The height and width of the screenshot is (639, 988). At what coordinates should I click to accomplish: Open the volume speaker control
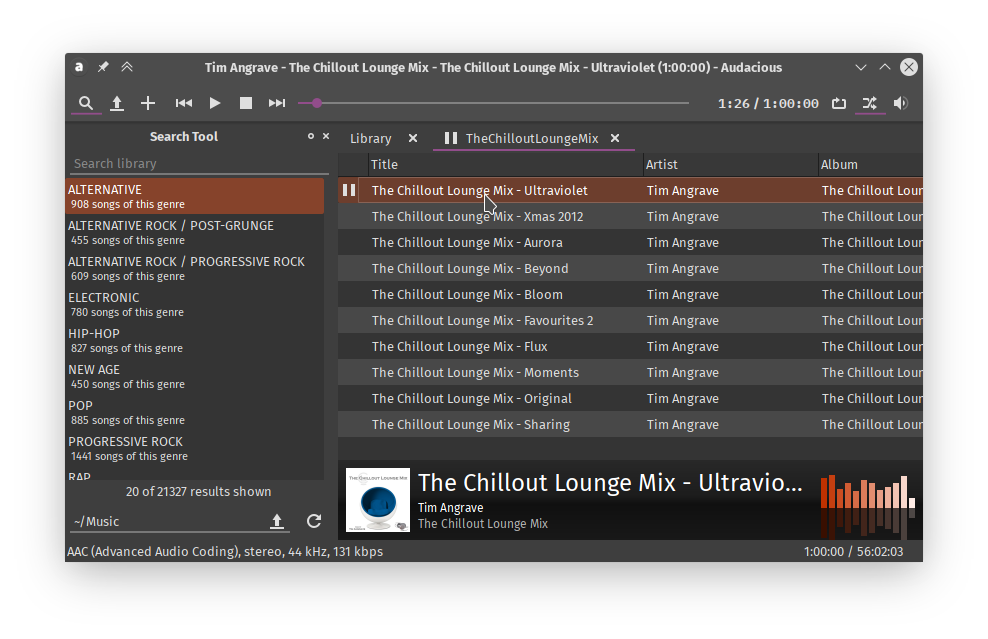click(x=900, y=103)
